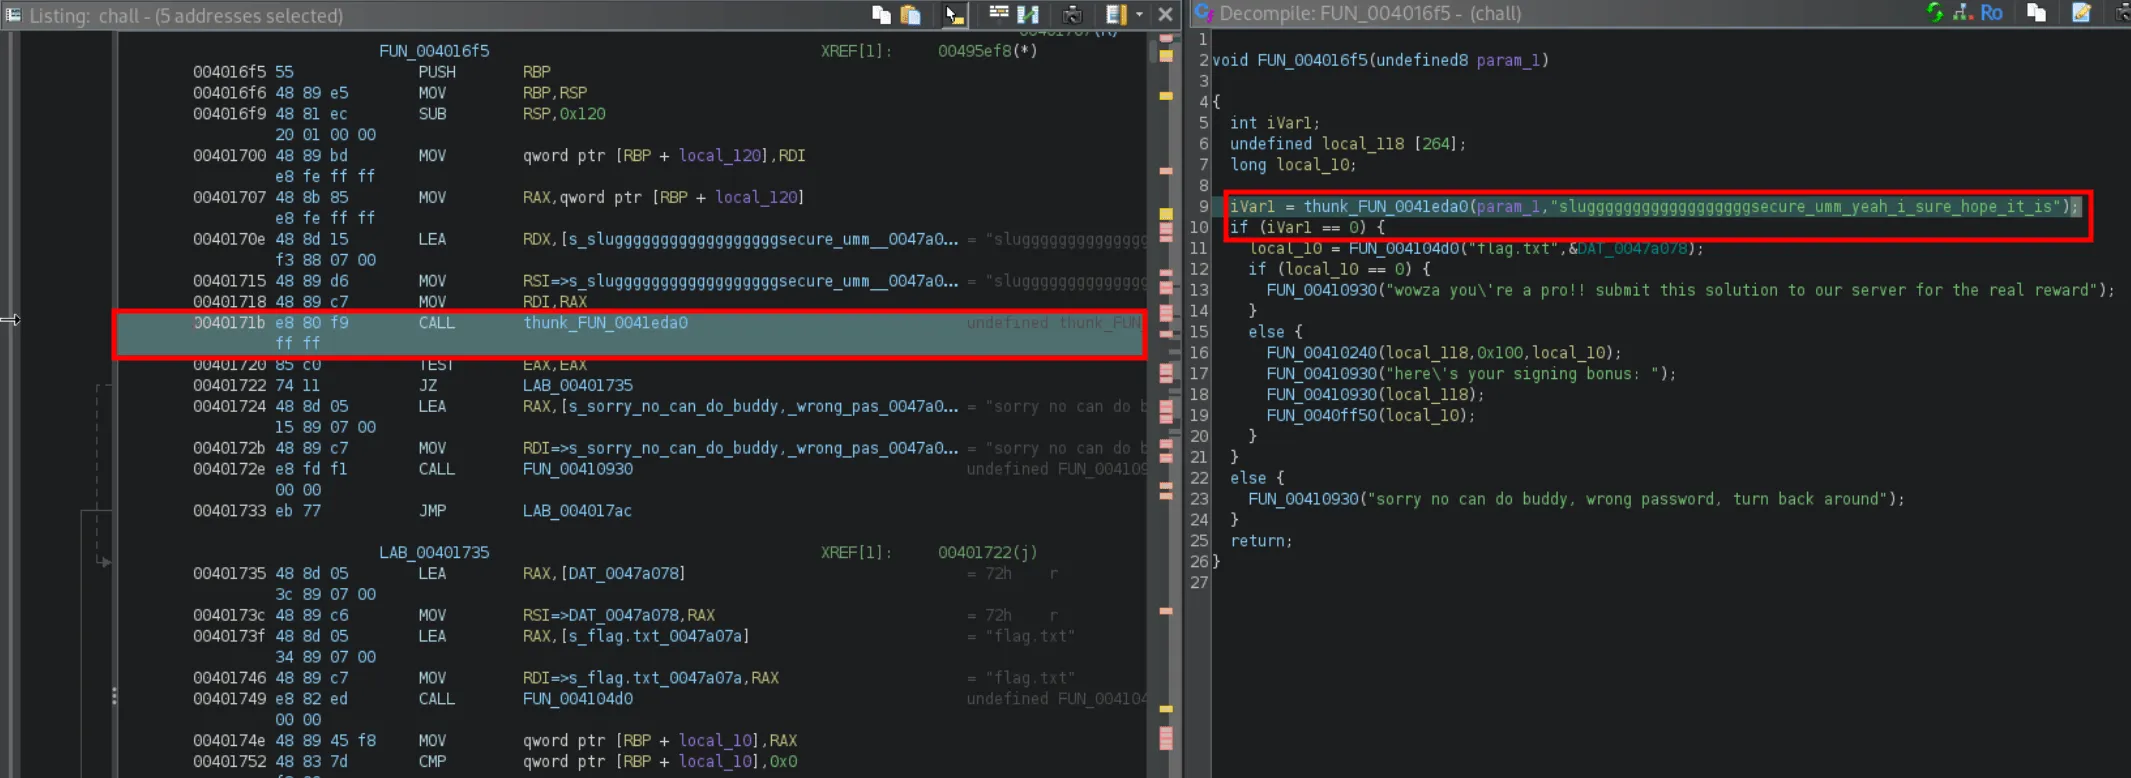Select the LEA RDX instruction at 0040170e
This screenshot has width=2131, height=778.
575,240
